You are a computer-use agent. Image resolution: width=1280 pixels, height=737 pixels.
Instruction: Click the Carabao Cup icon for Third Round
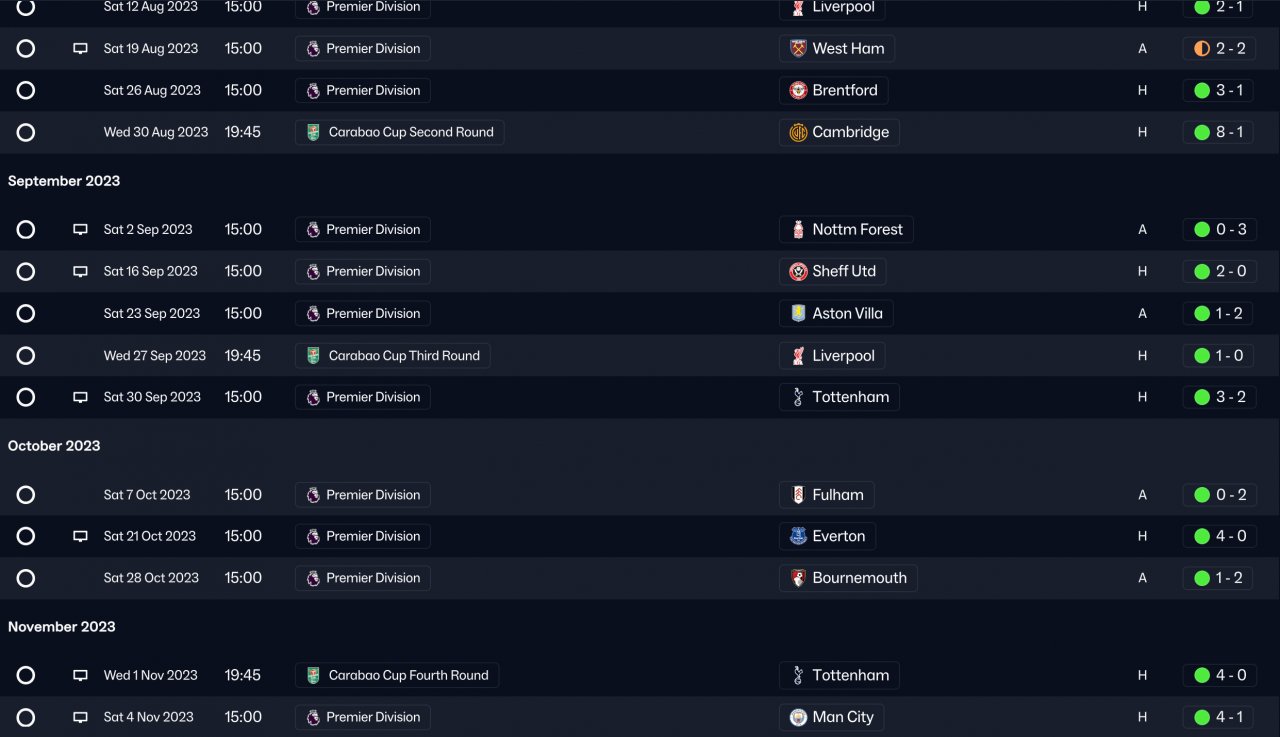coord(313,356)
